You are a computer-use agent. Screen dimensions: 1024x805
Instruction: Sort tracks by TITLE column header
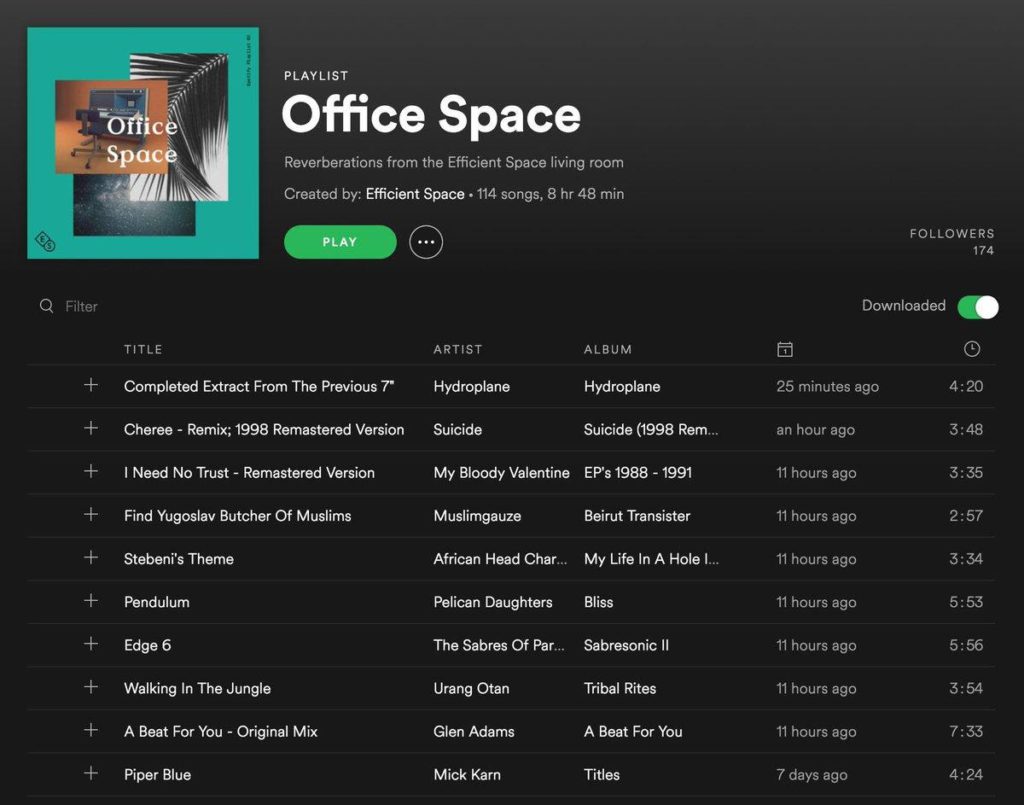(x=143, y=349)
